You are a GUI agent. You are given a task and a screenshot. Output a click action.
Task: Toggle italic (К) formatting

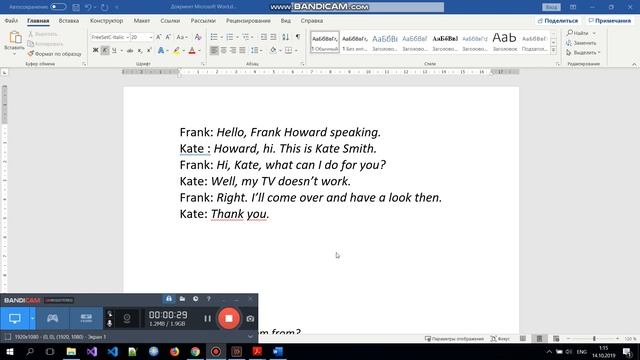(105, 50)
